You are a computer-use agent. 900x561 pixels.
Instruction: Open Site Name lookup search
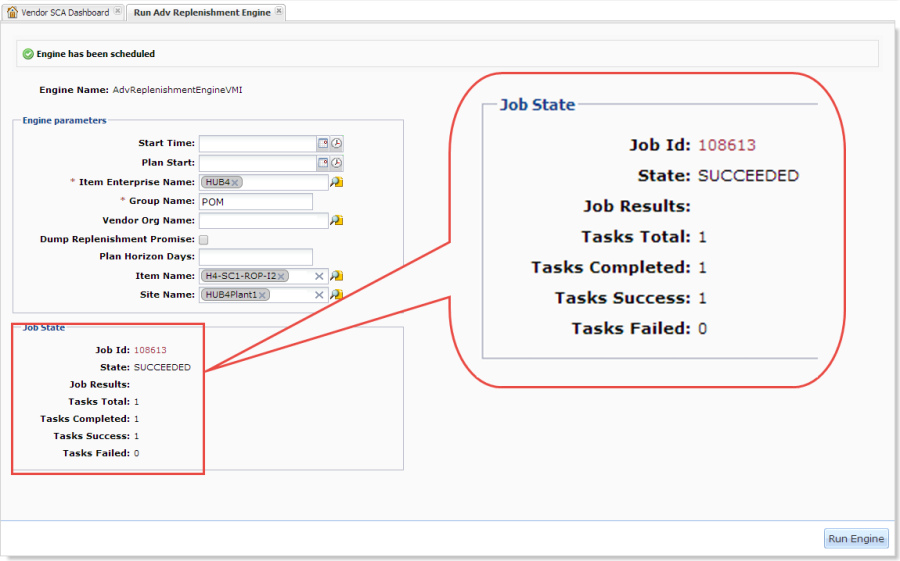tap(336, 295)
